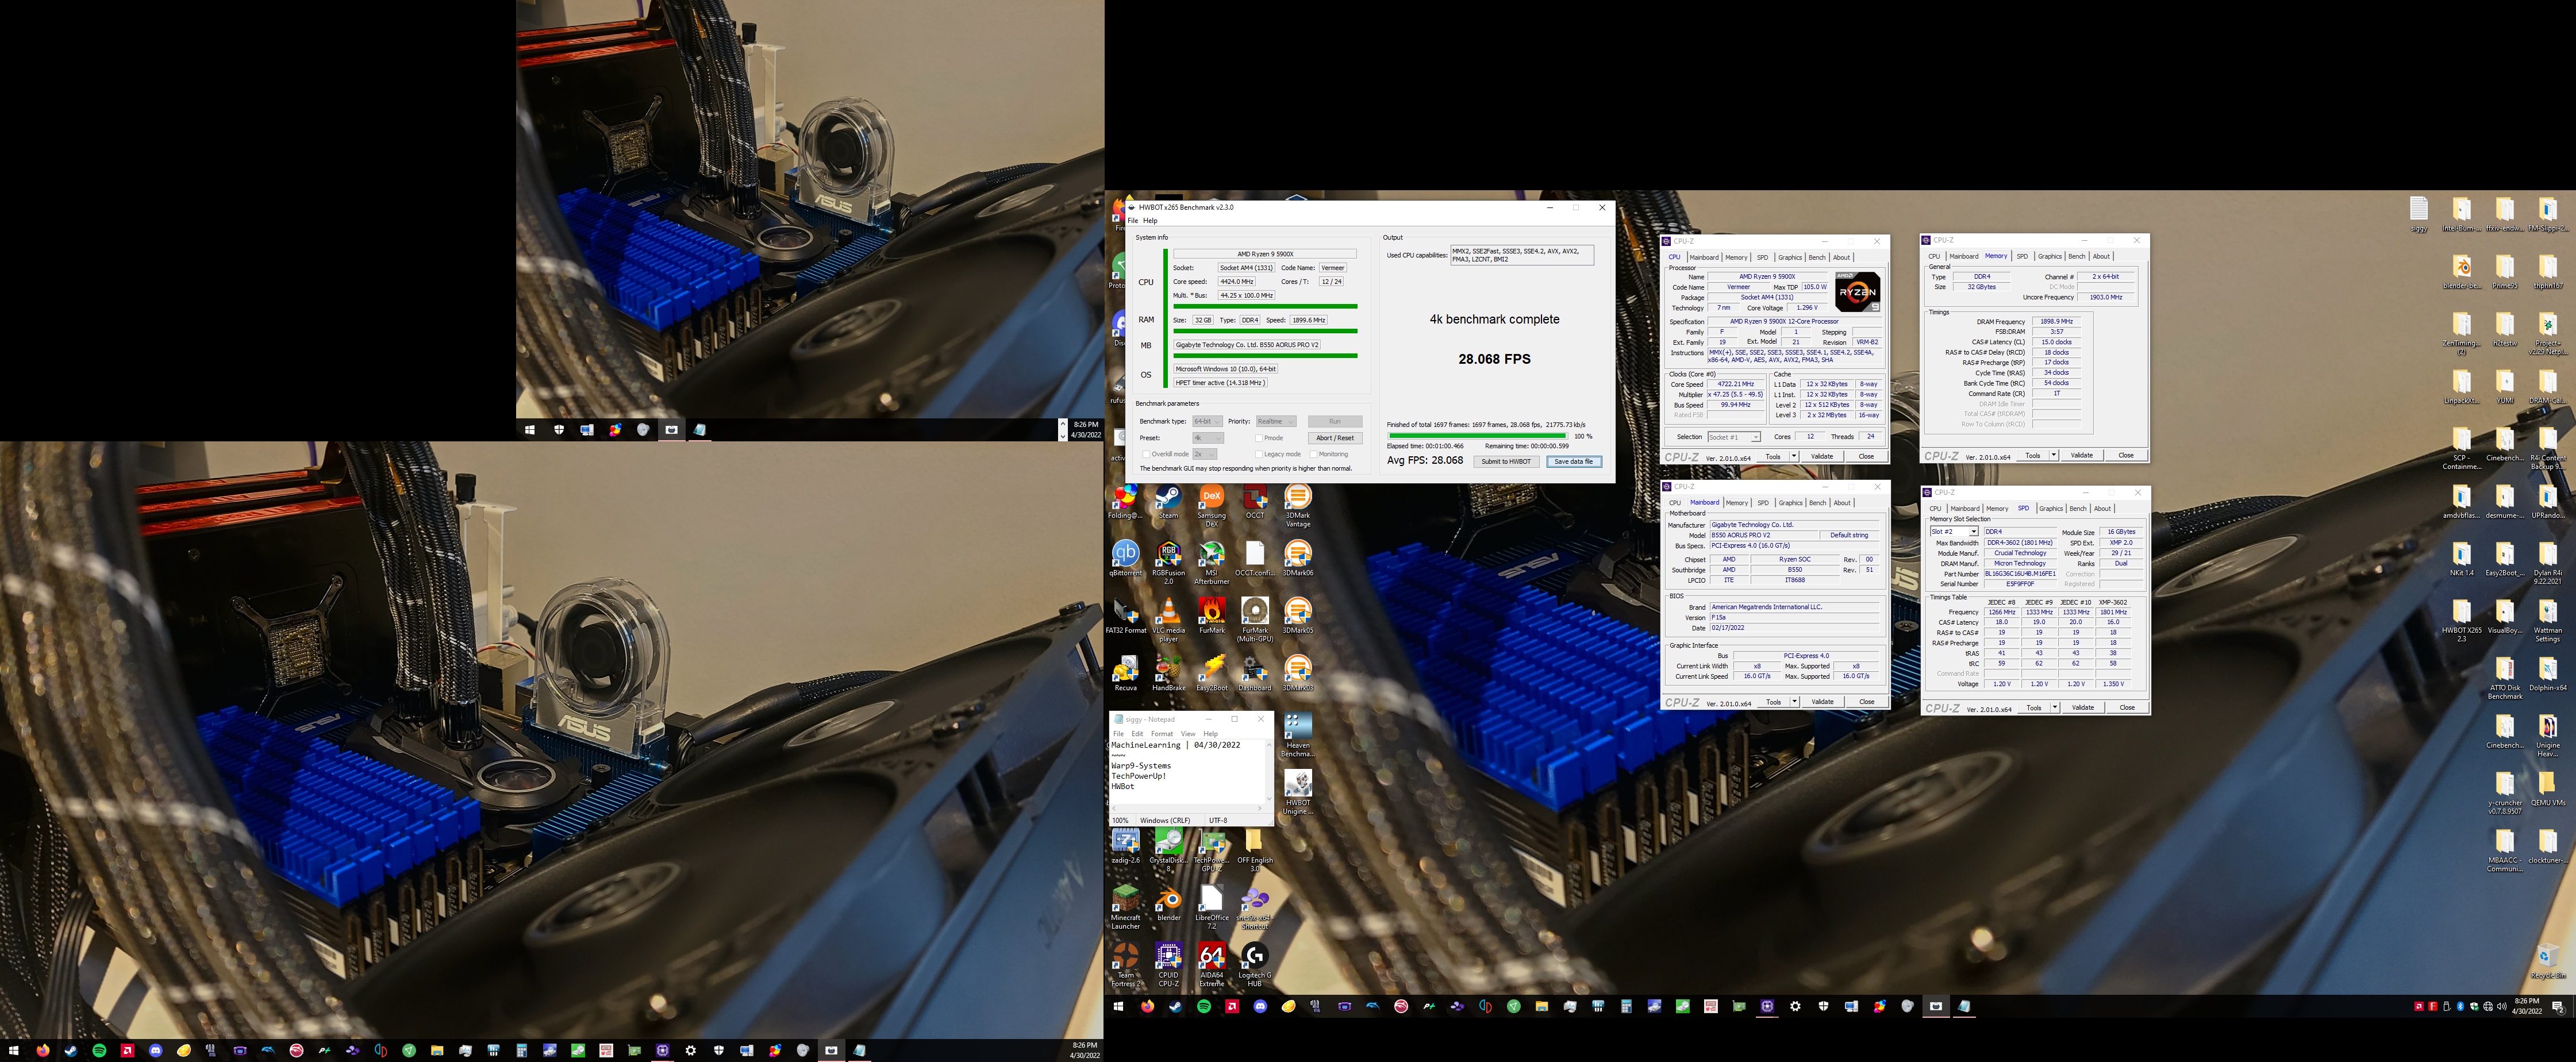Click Tools button in CPU-Z Mainboard window
Screen dimensions: 2576x1062
(x=1773, y=702)
